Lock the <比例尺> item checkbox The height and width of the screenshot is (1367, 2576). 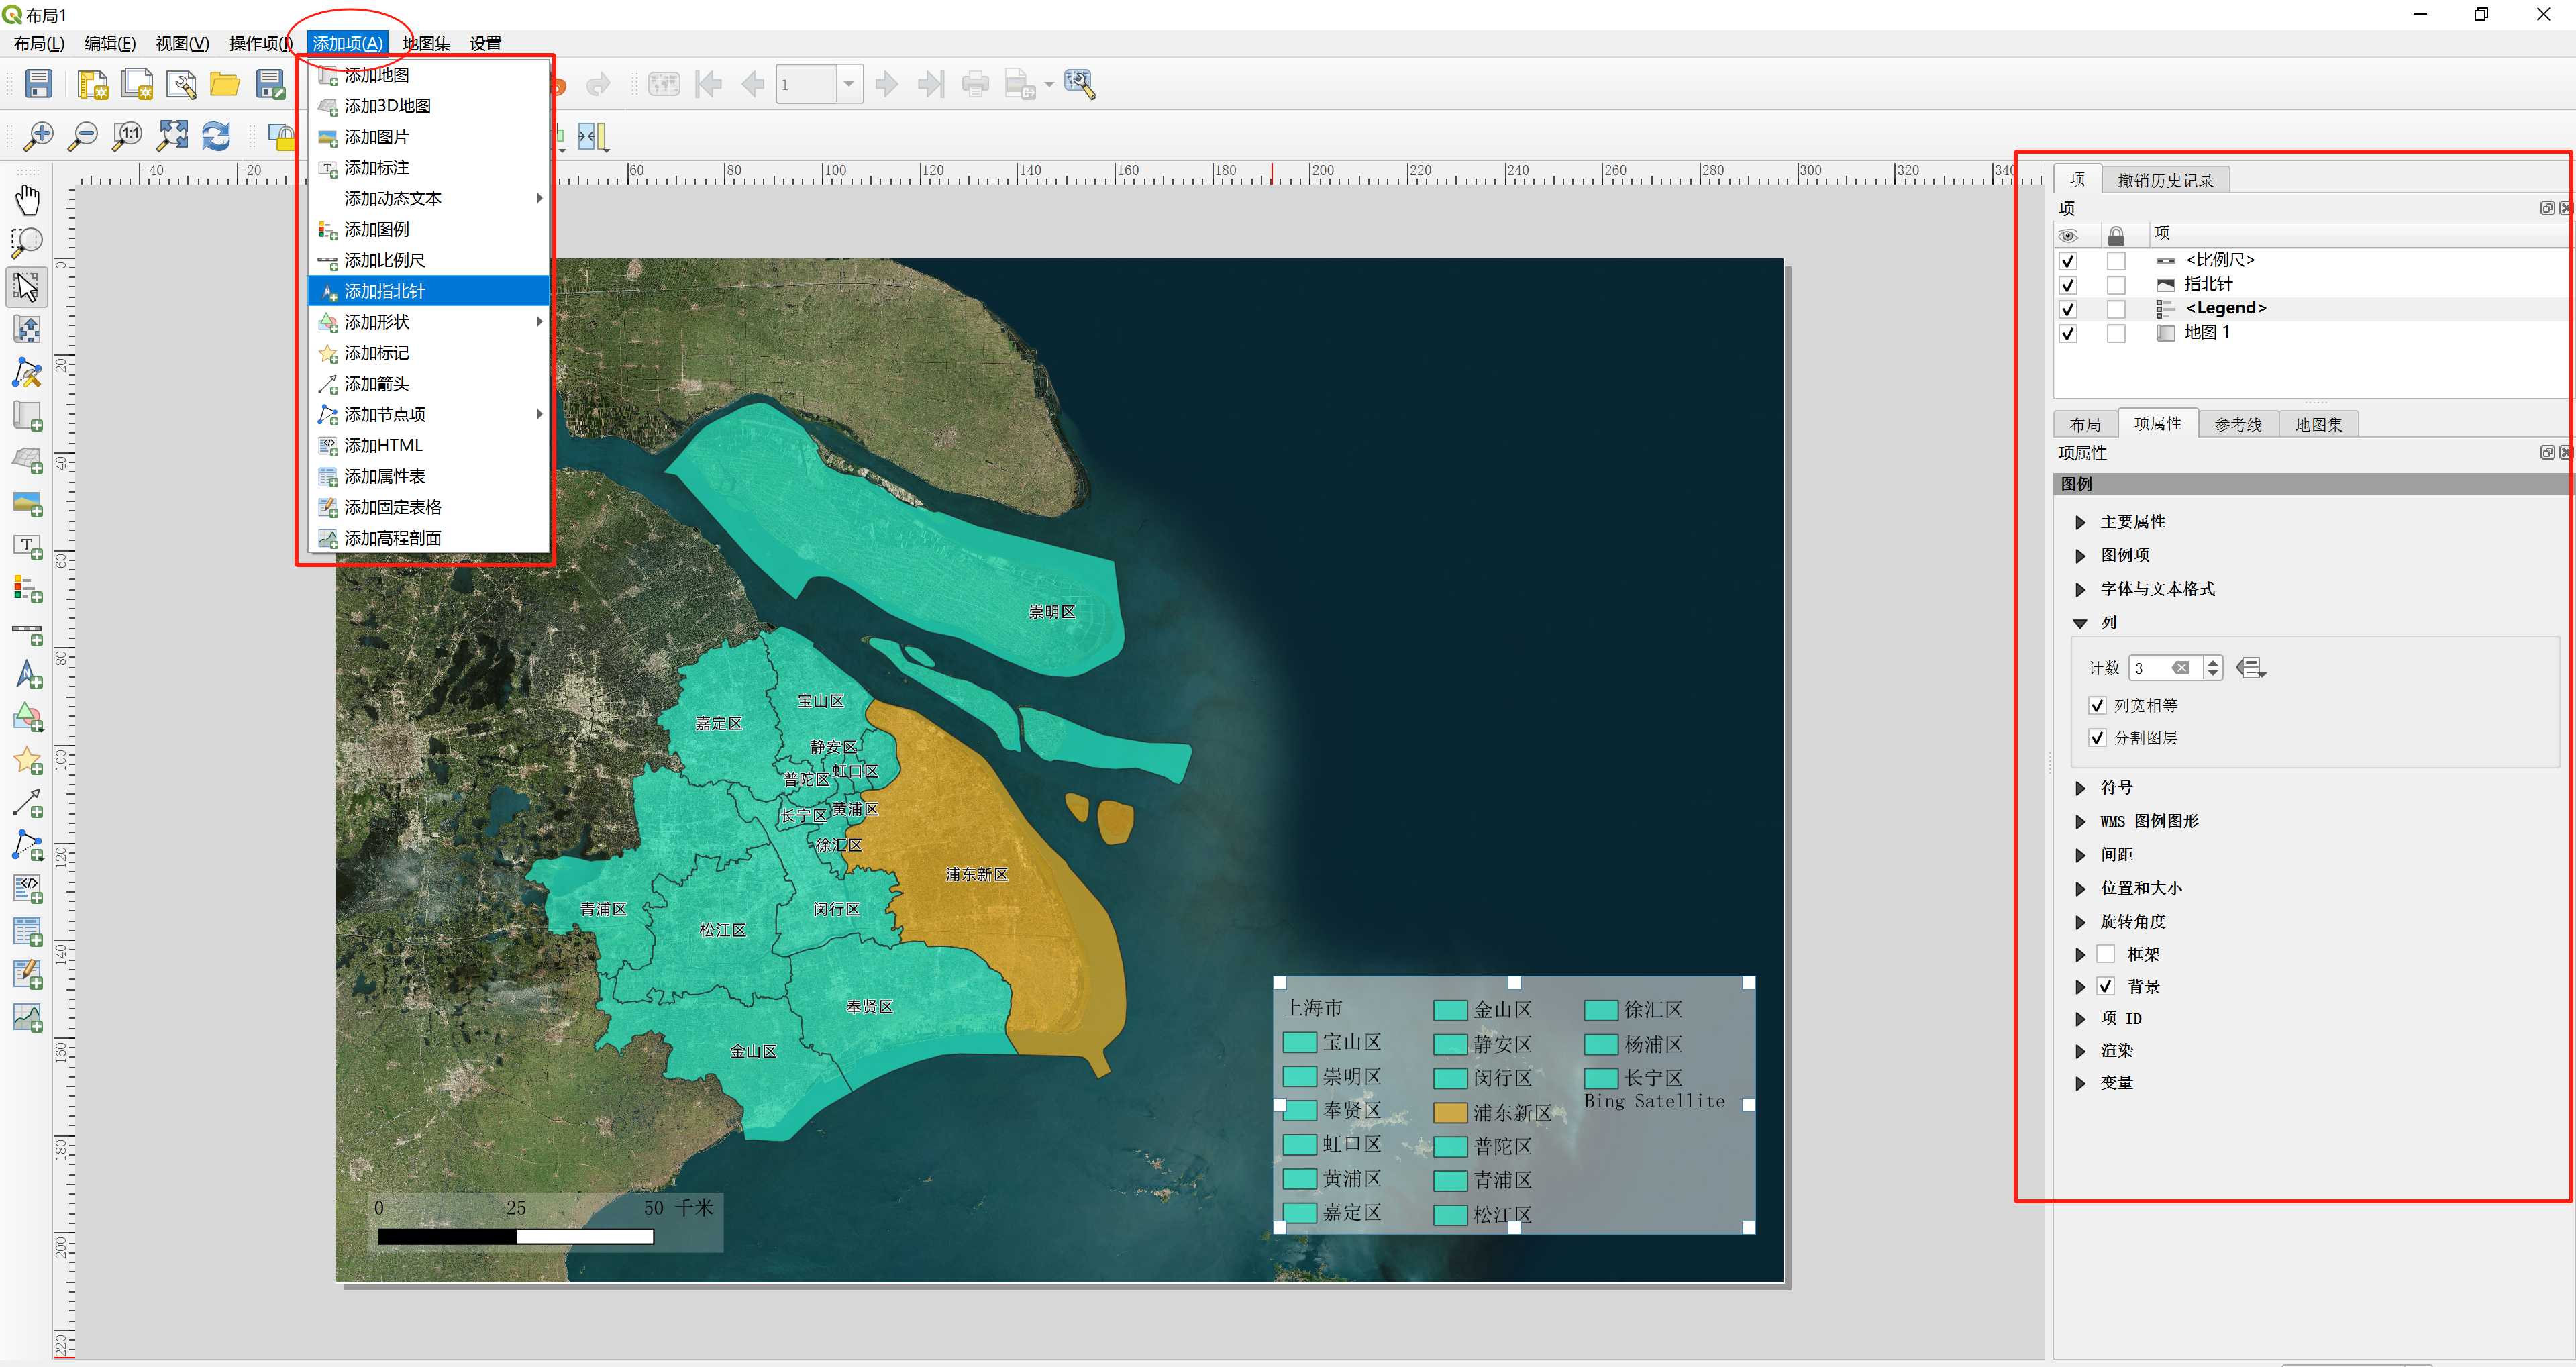tap(2116, 261)
